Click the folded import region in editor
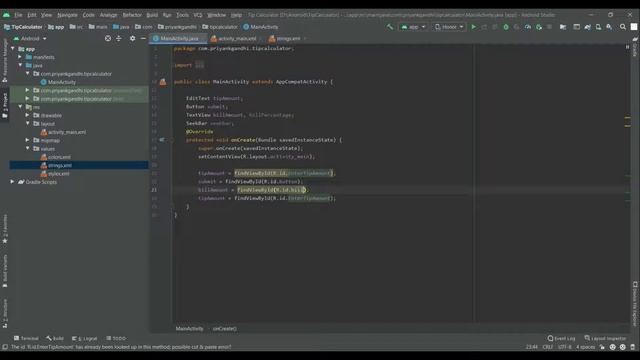640x360 pixels. point(199,65)
